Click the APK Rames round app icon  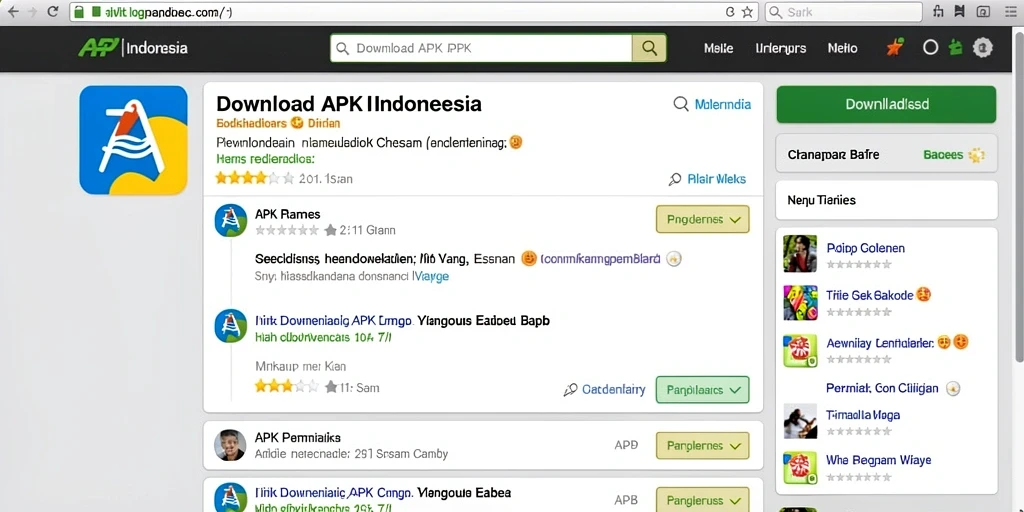tap(231, 220)
